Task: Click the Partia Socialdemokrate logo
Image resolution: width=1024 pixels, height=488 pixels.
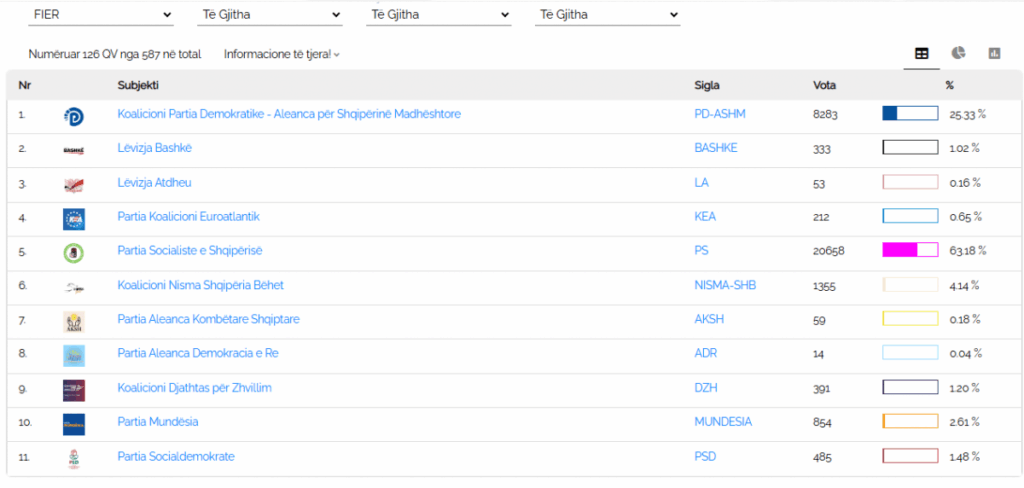Action: 74,458
